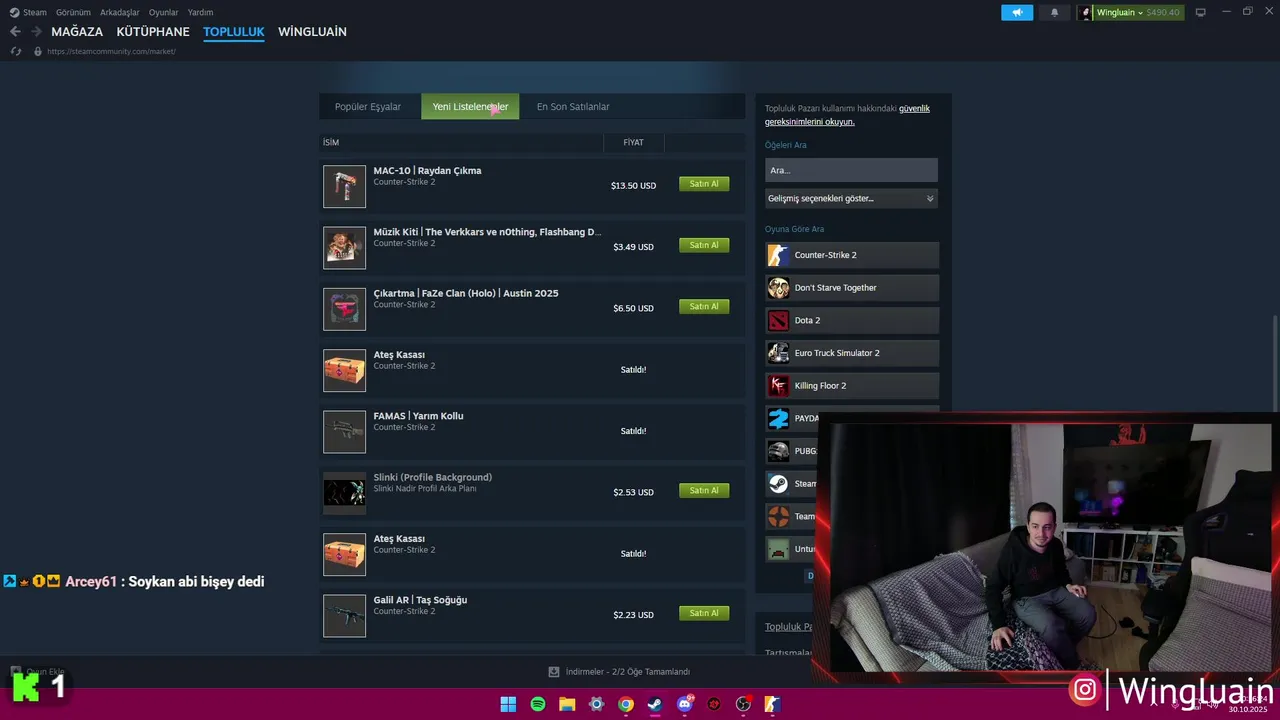Open the FaZe Clan sticker thumbnail
The height and width of the screenshot is (720, 1280).
(344, 309)
